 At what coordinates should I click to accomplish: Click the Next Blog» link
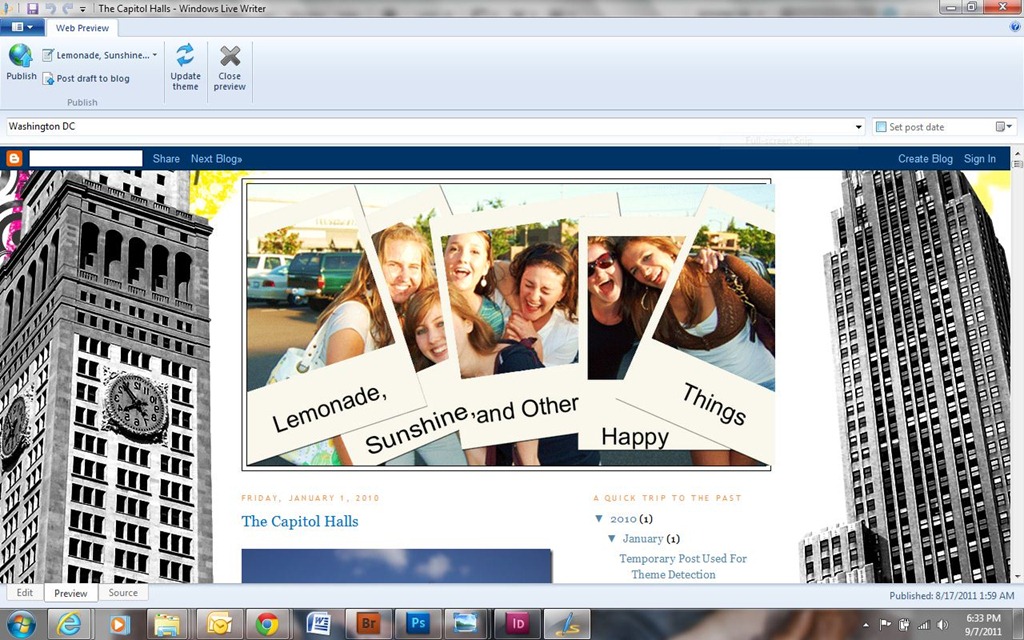(x=216, y=159)
